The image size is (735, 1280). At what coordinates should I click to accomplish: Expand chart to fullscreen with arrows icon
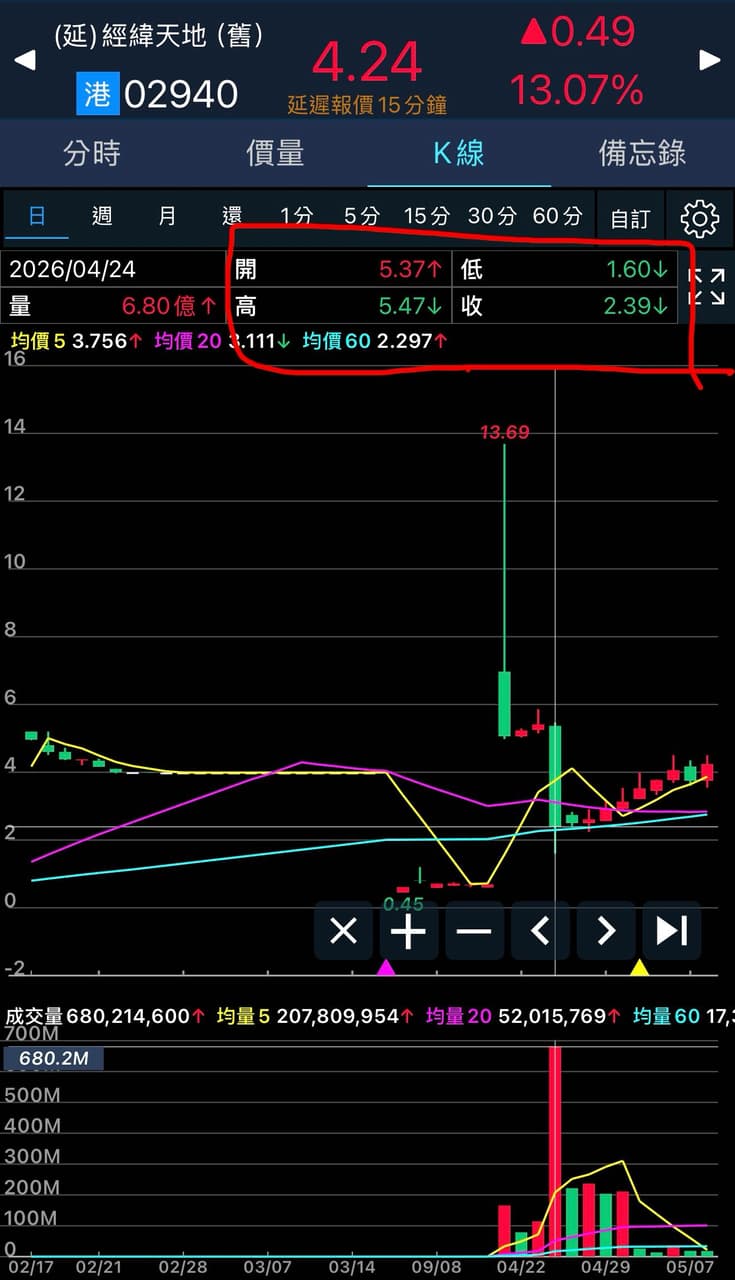tap(707, 287)
